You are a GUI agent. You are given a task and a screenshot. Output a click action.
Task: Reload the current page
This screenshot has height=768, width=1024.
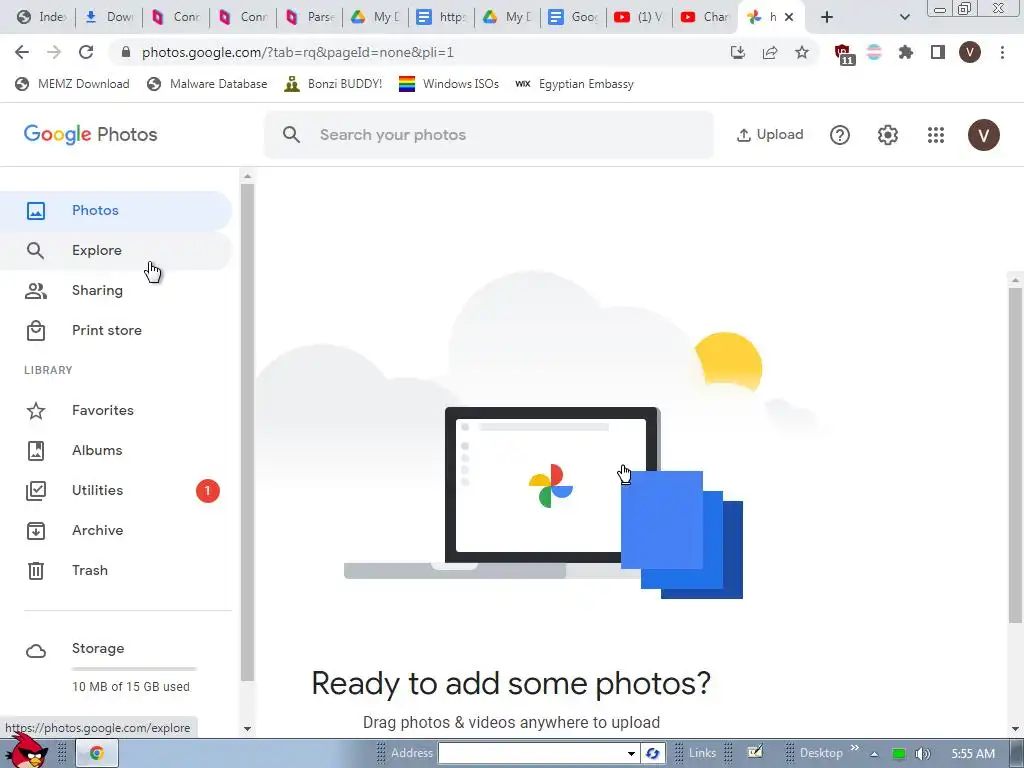86,52
